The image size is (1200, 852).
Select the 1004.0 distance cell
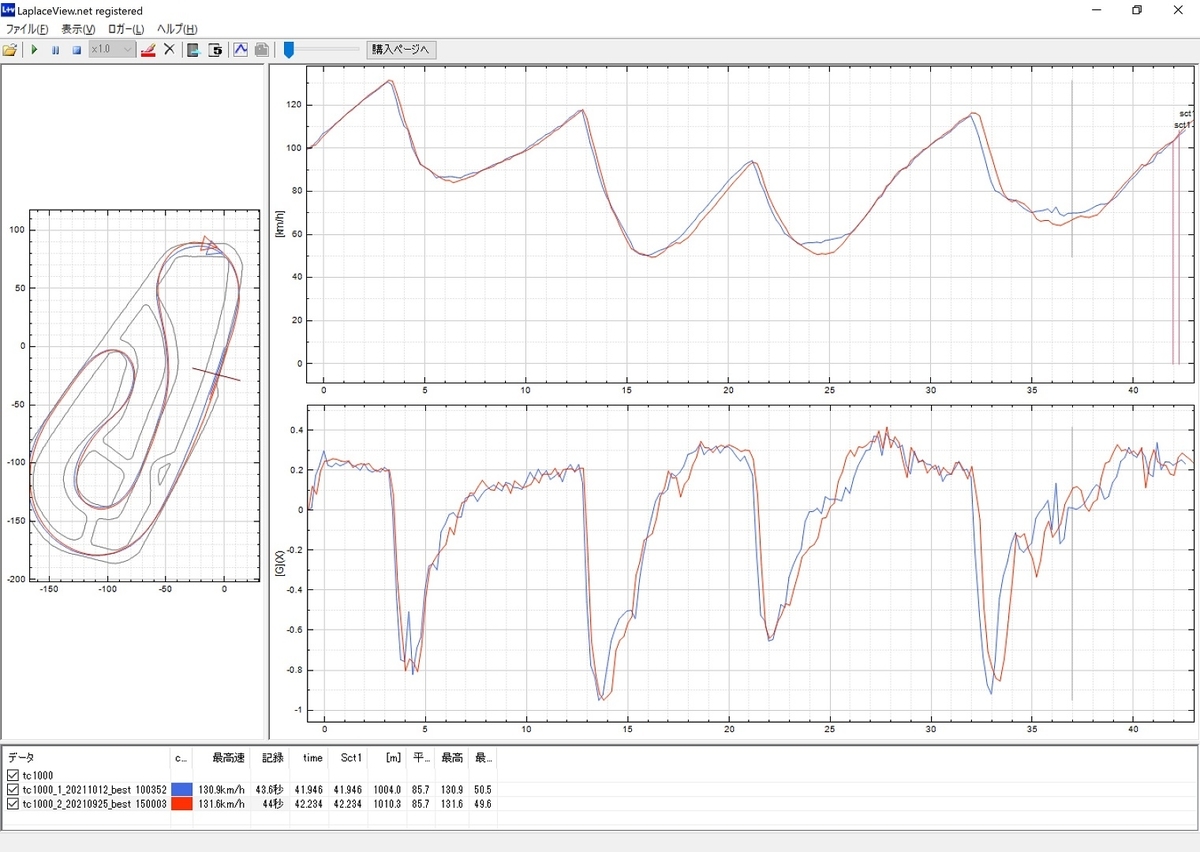(x=387, y=789)
